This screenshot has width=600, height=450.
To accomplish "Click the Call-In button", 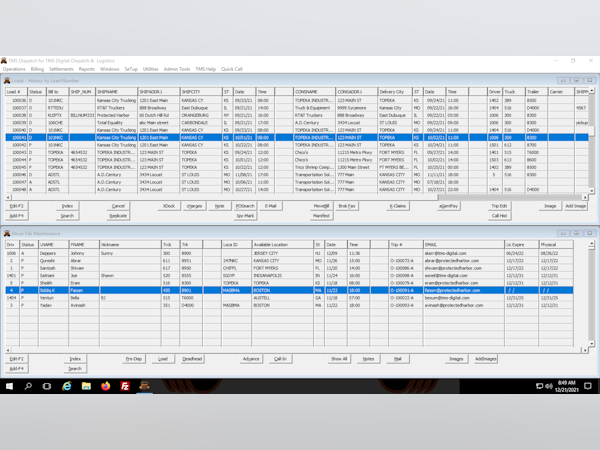I will (280, 359).
